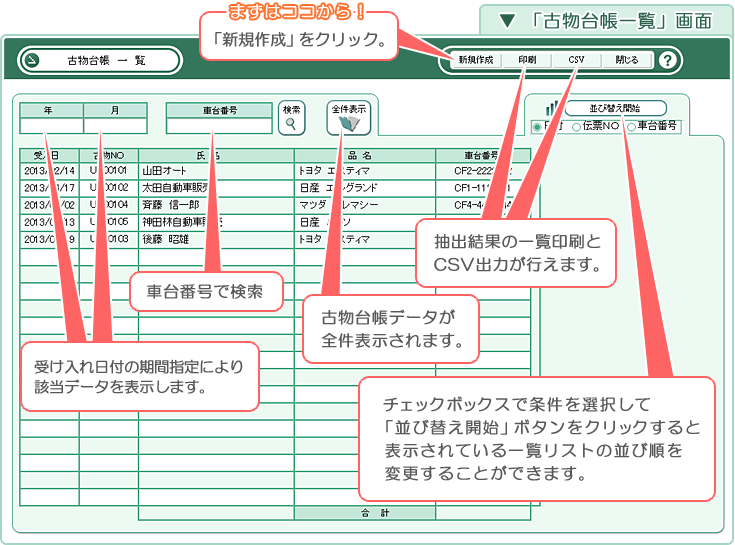Export the list with CSV button

pyautogui.click(x=576, y=60)
